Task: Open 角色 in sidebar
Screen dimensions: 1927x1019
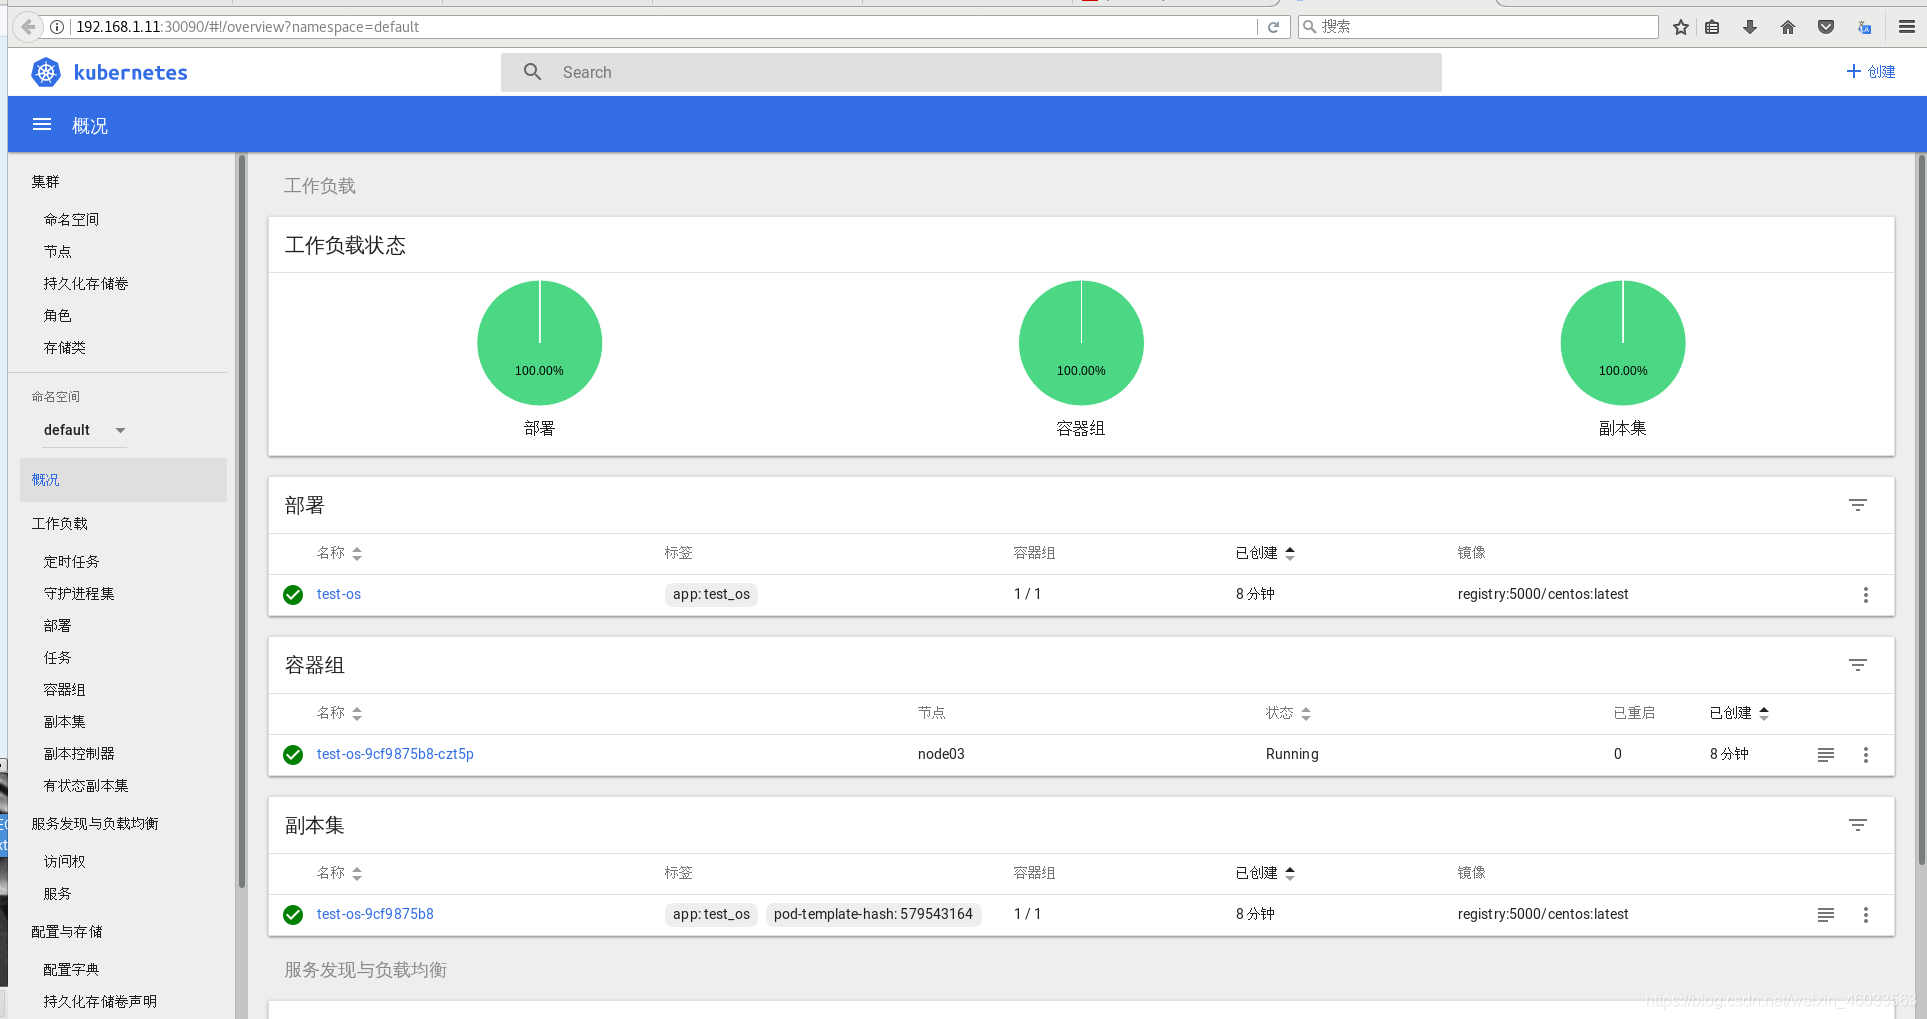Action: (57, 316)
